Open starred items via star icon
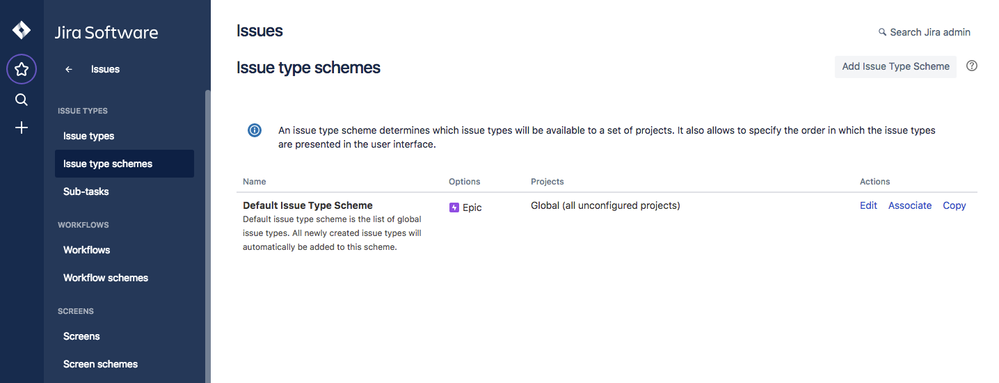The height and width of the screenshot is (383, 999). coord(22,69)
